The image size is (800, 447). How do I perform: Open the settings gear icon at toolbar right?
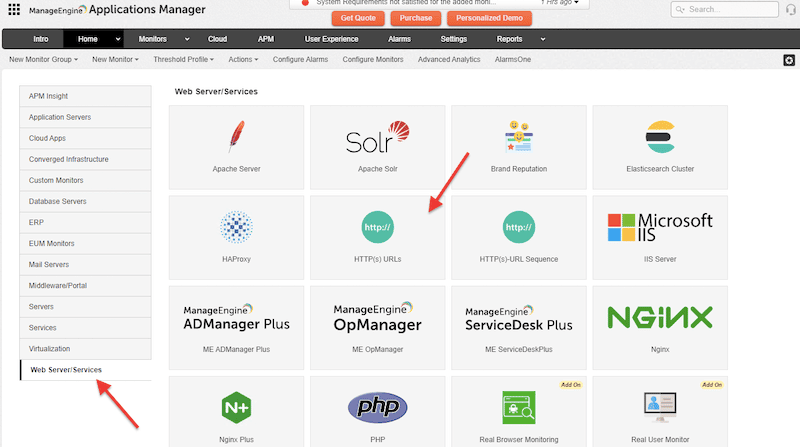(x=789, y=60)
